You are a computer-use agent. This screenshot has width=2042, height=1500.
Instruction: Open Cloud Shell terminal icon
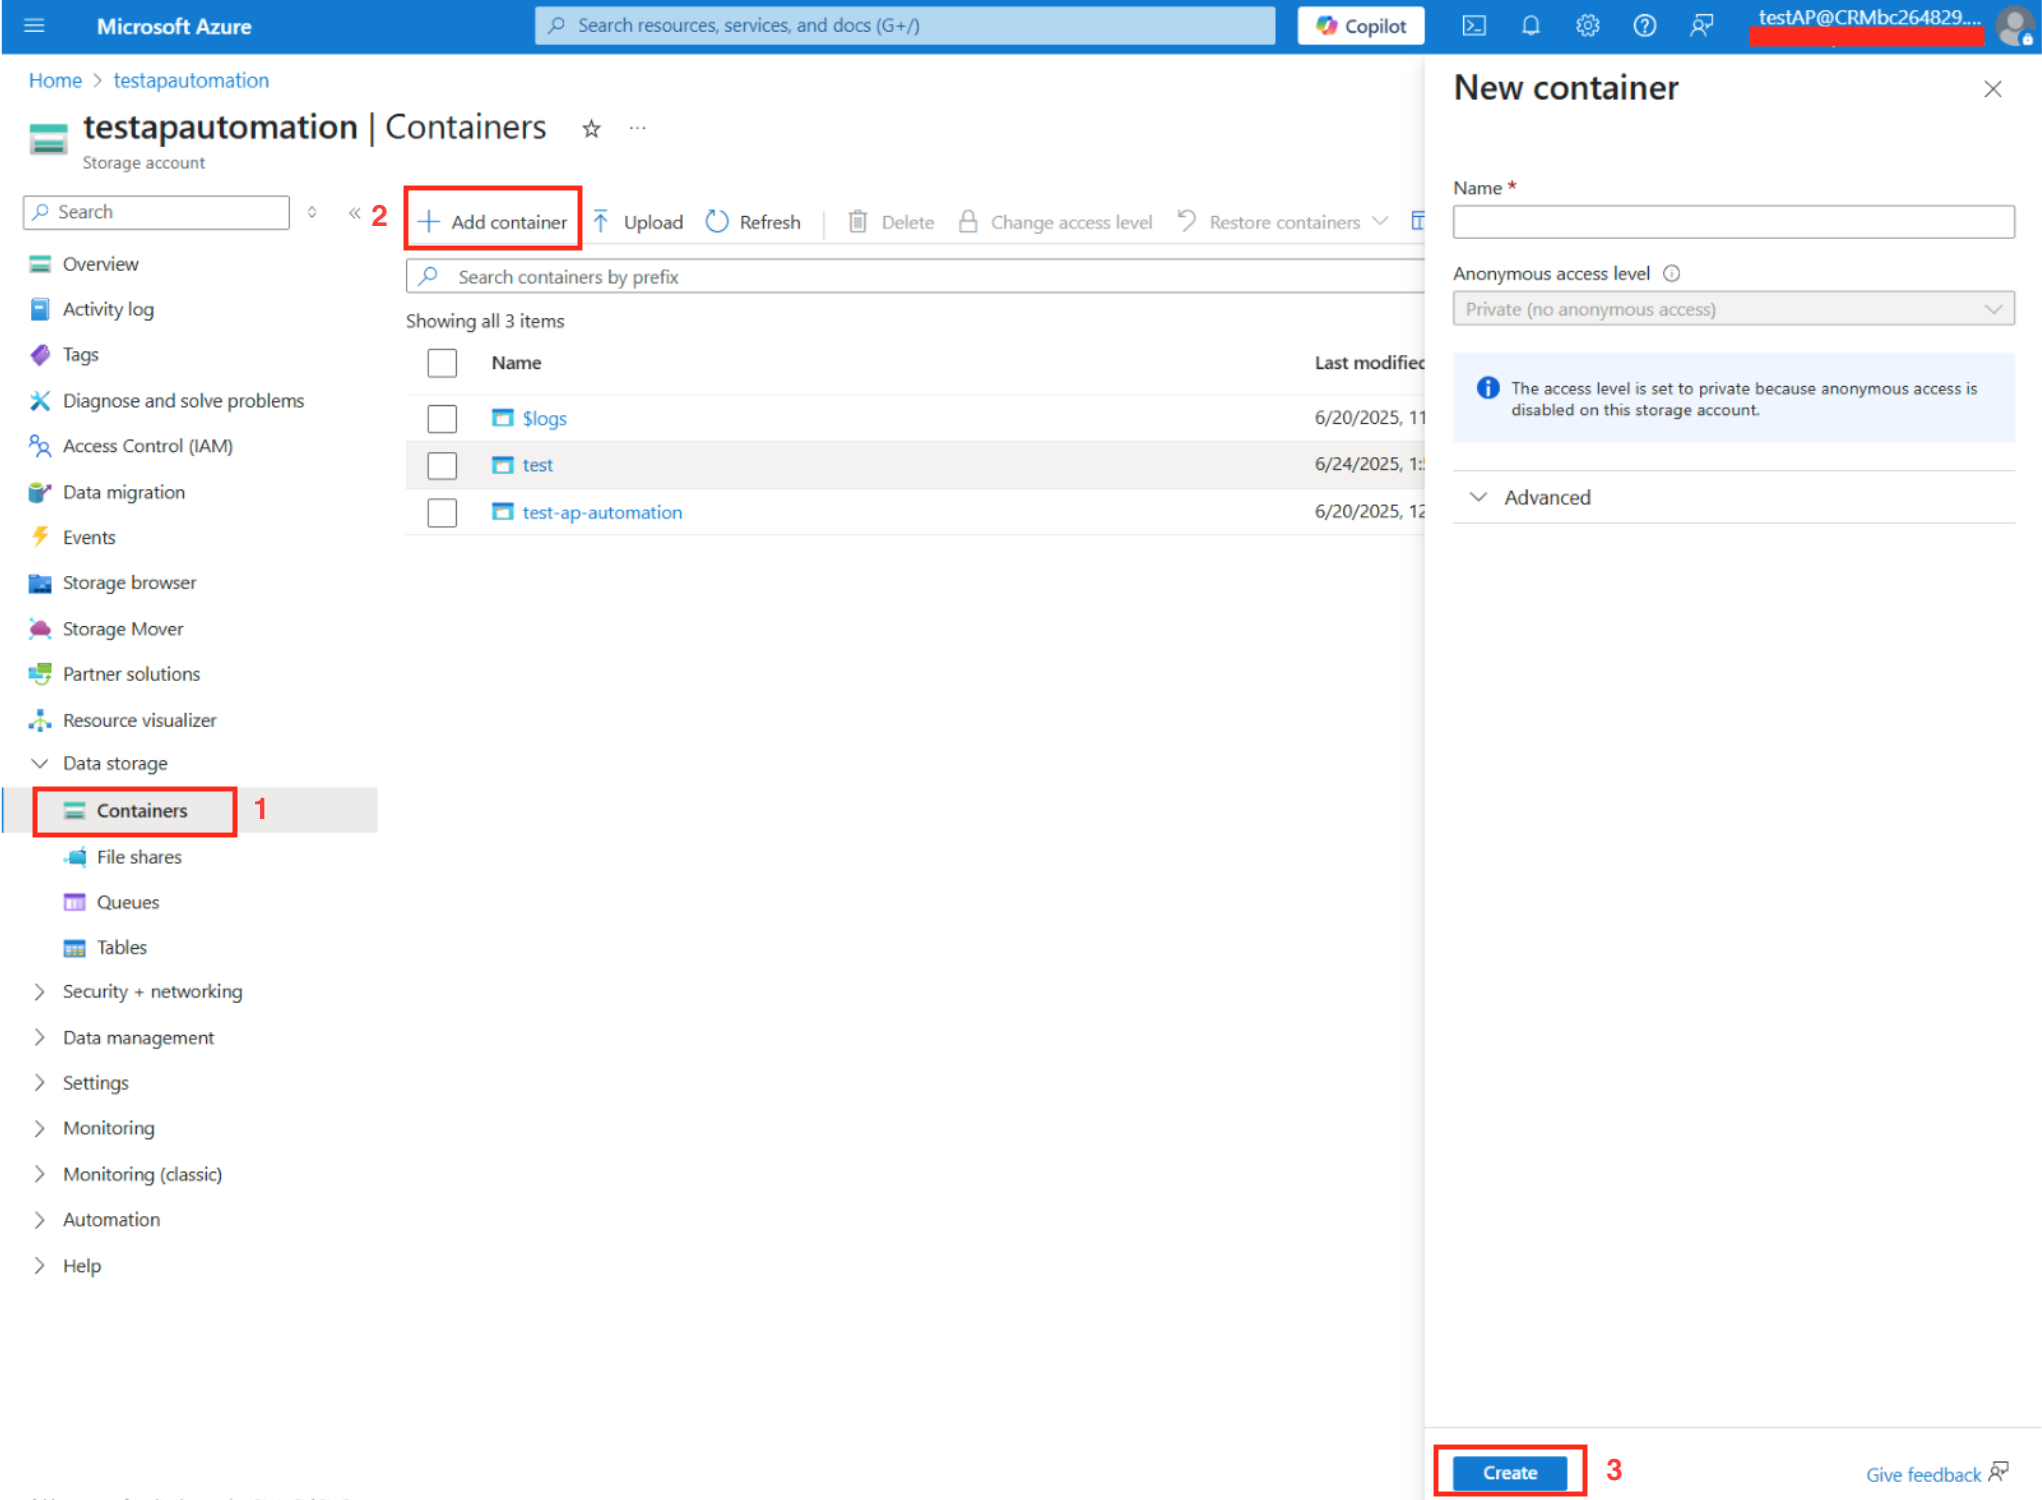pyautogui.click(x=1473, y=26)
